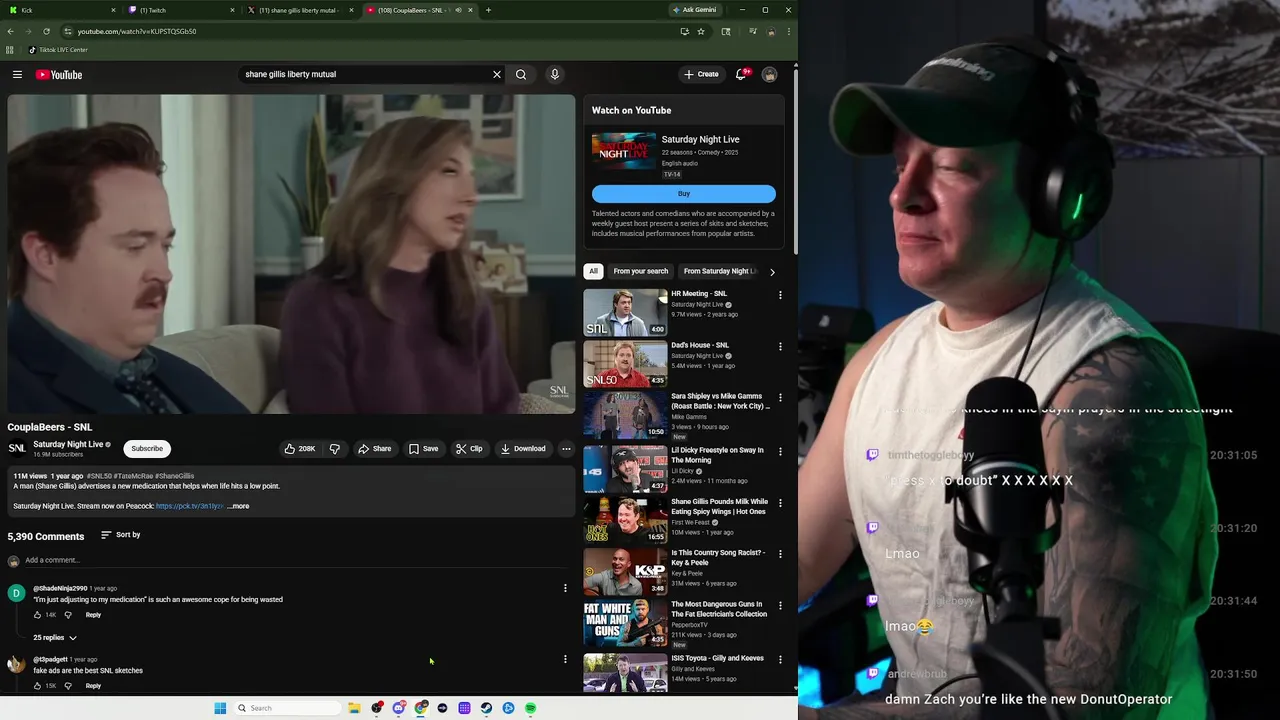This screenshot has height=720, width=1280.
Task: Open Discord from the taskbar
Action: [398, 708]
